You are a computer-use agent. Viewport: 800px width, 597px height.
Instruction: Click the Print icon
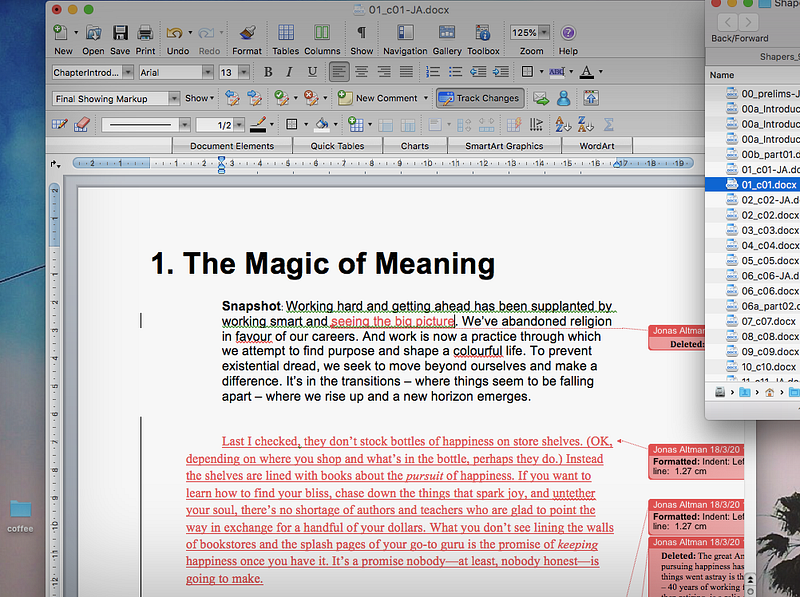(x=146, y=34)
